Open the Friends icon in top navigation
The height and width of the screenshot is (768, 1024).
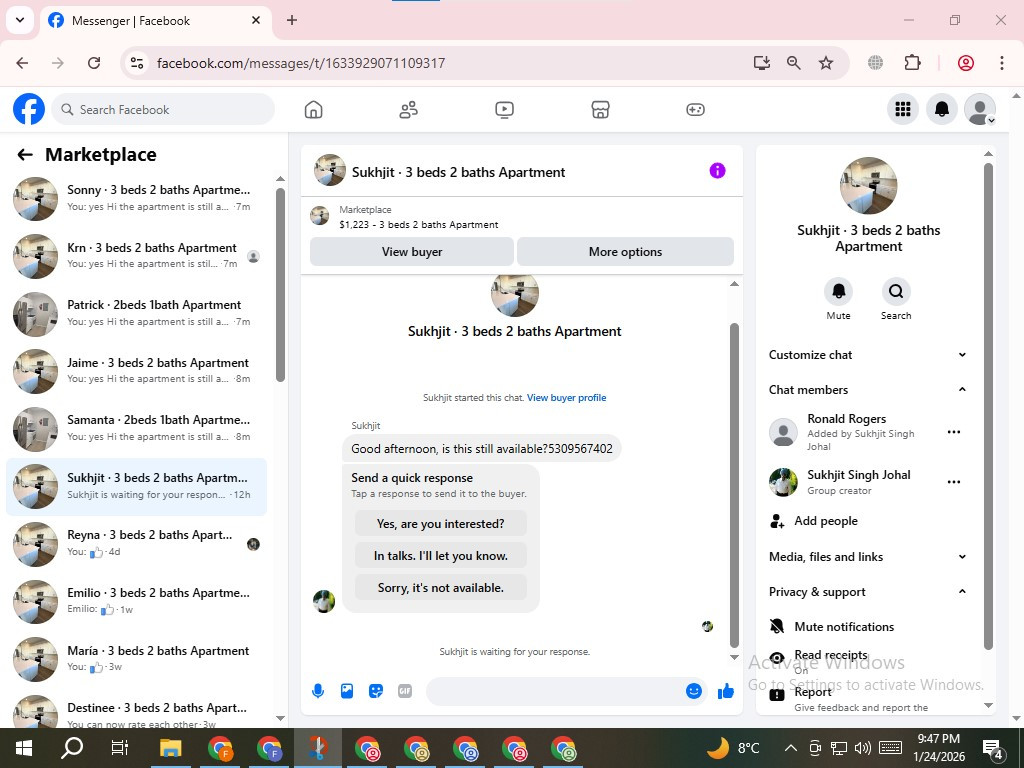point(409,110)
